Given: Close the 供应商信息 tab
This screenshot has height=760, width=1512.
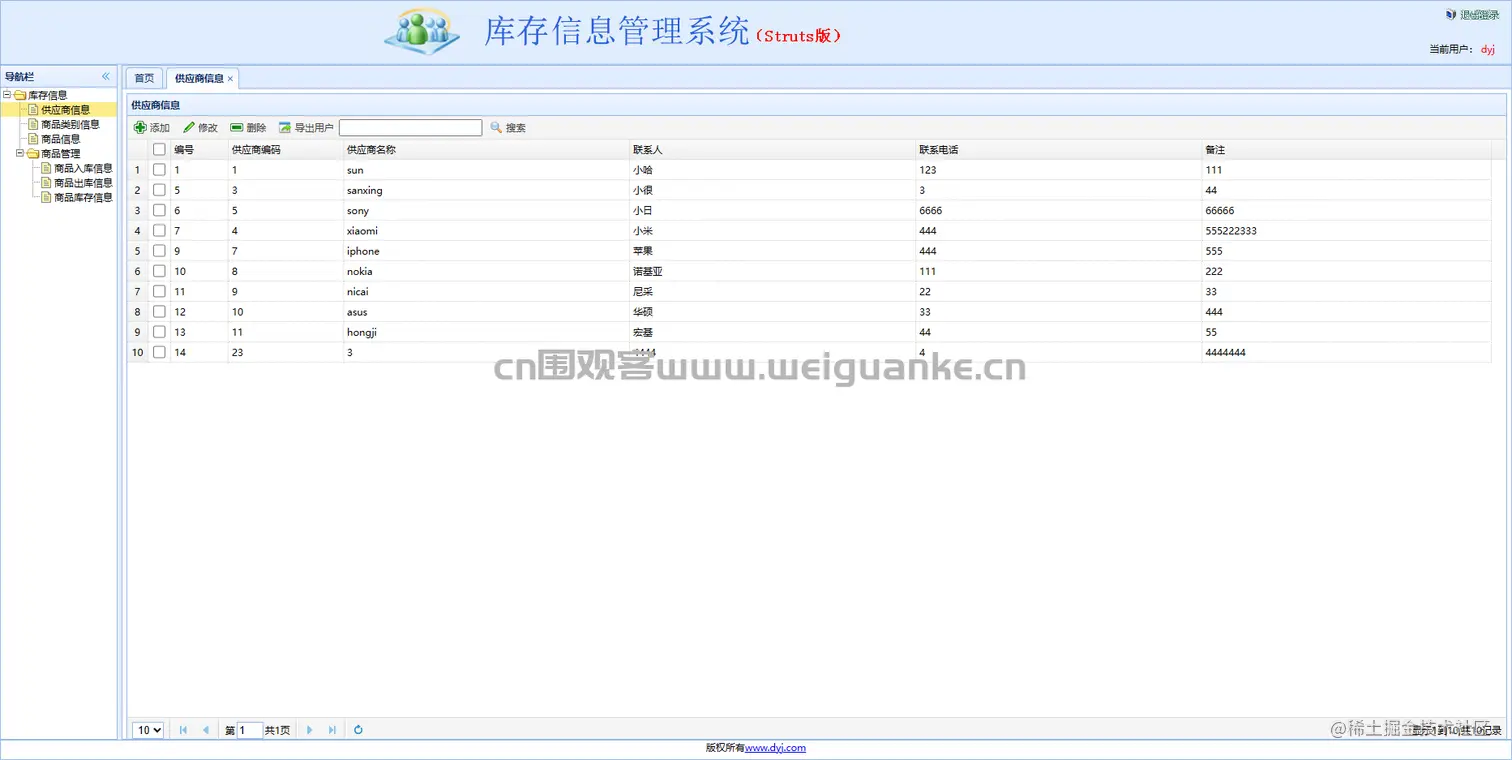Looking at the screenshot, I should click(231, 79).
